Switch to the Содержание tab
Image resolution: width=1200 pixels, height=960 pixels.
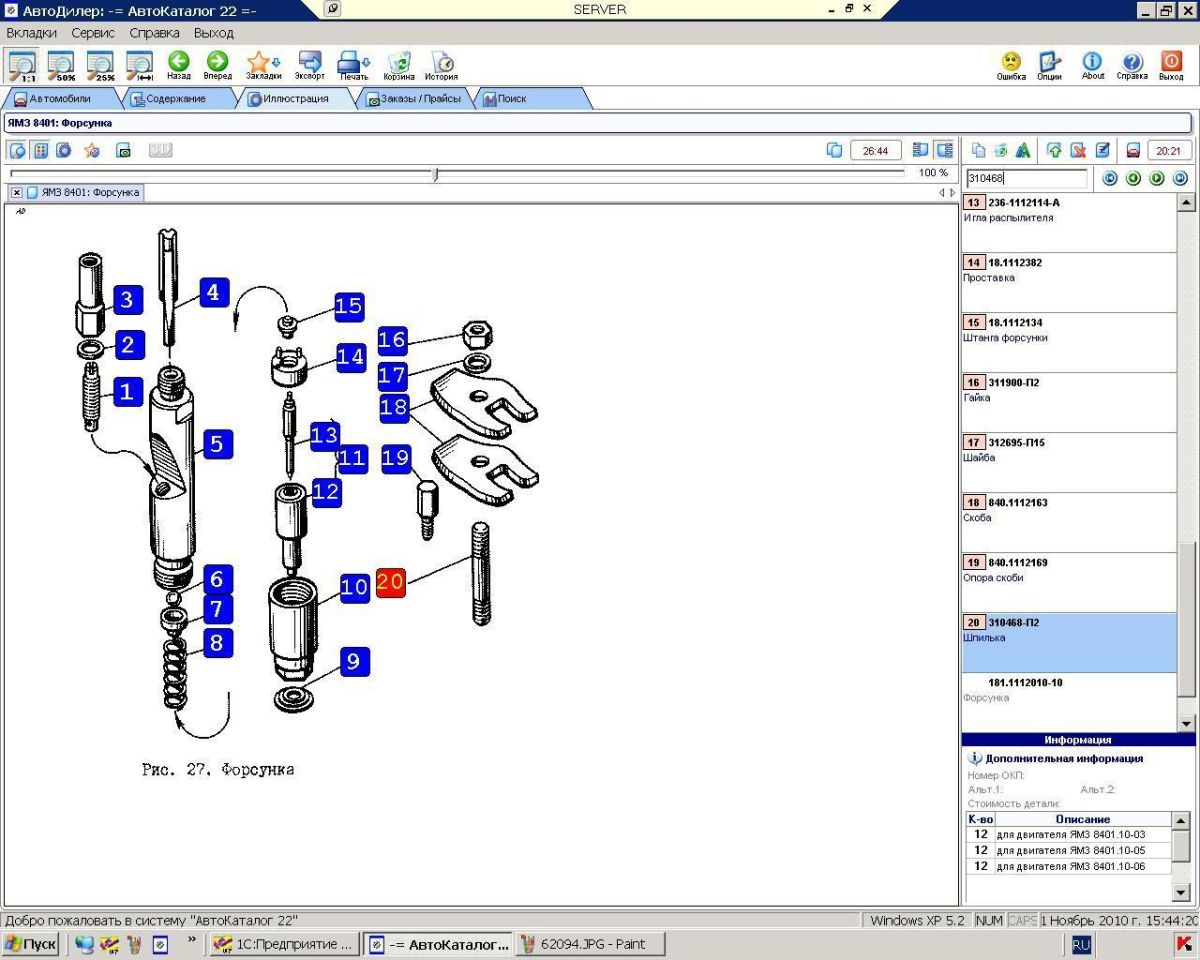pyautogui.click(x=176, y=99)
